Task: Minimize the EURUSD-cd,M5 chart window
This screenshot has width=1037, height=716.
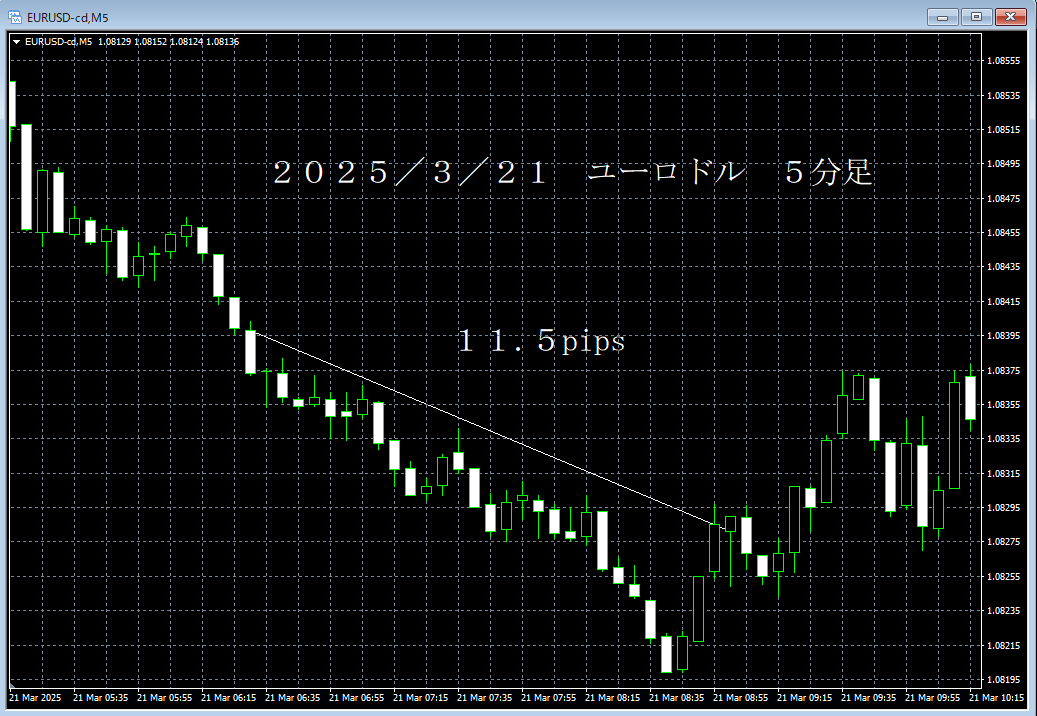Action: [942, 17]
